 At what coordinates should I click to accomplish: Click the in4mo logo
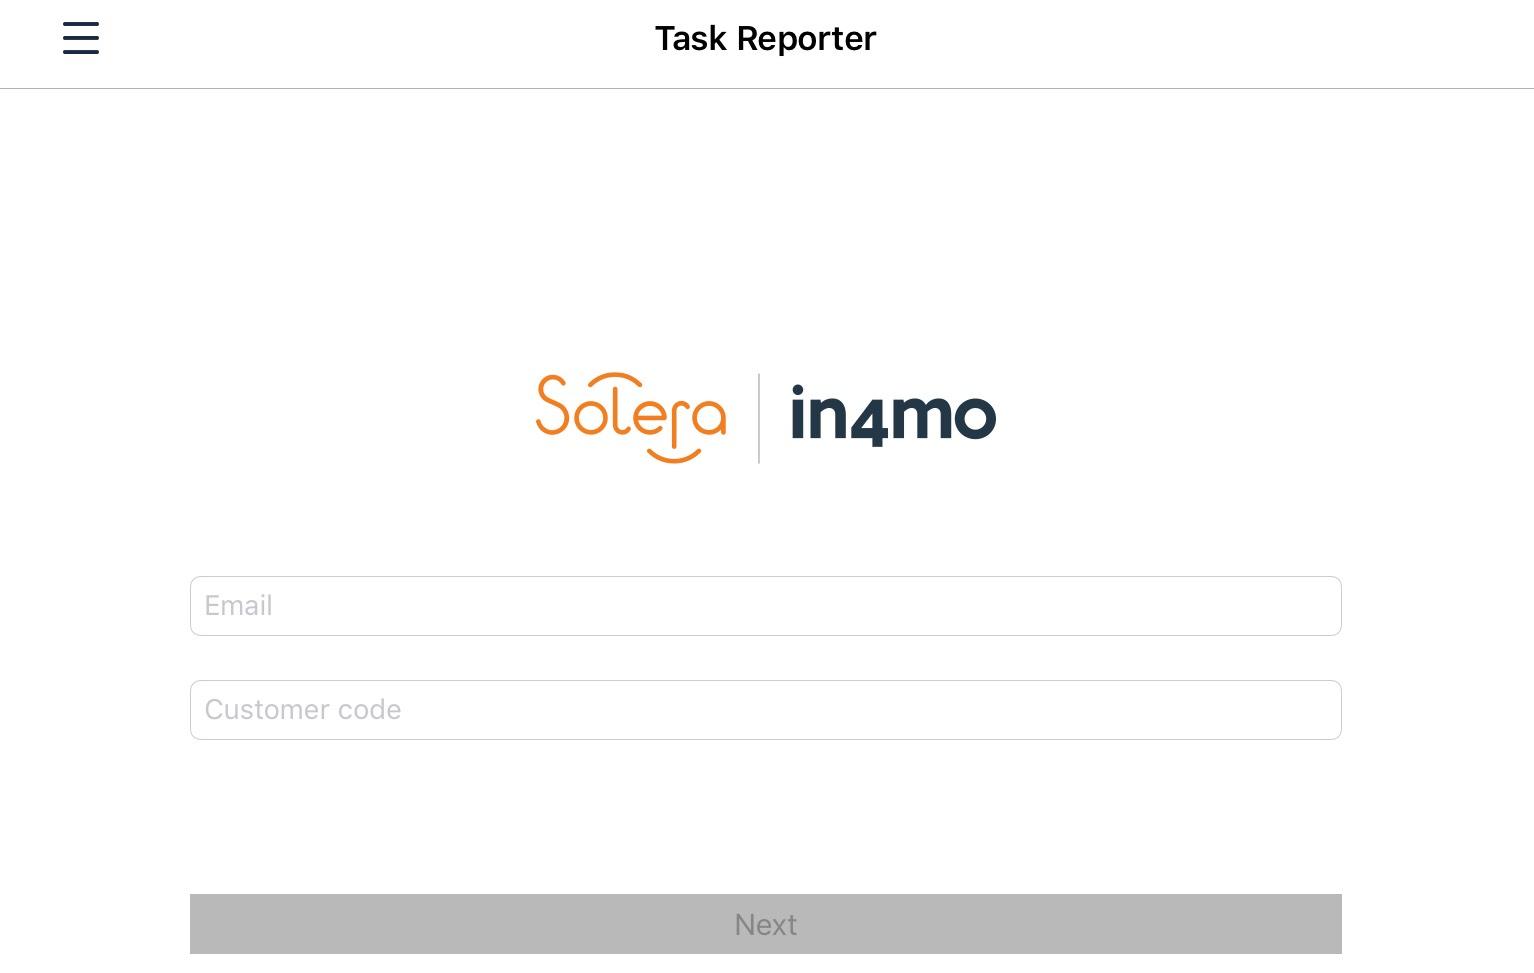coord(893,415)
